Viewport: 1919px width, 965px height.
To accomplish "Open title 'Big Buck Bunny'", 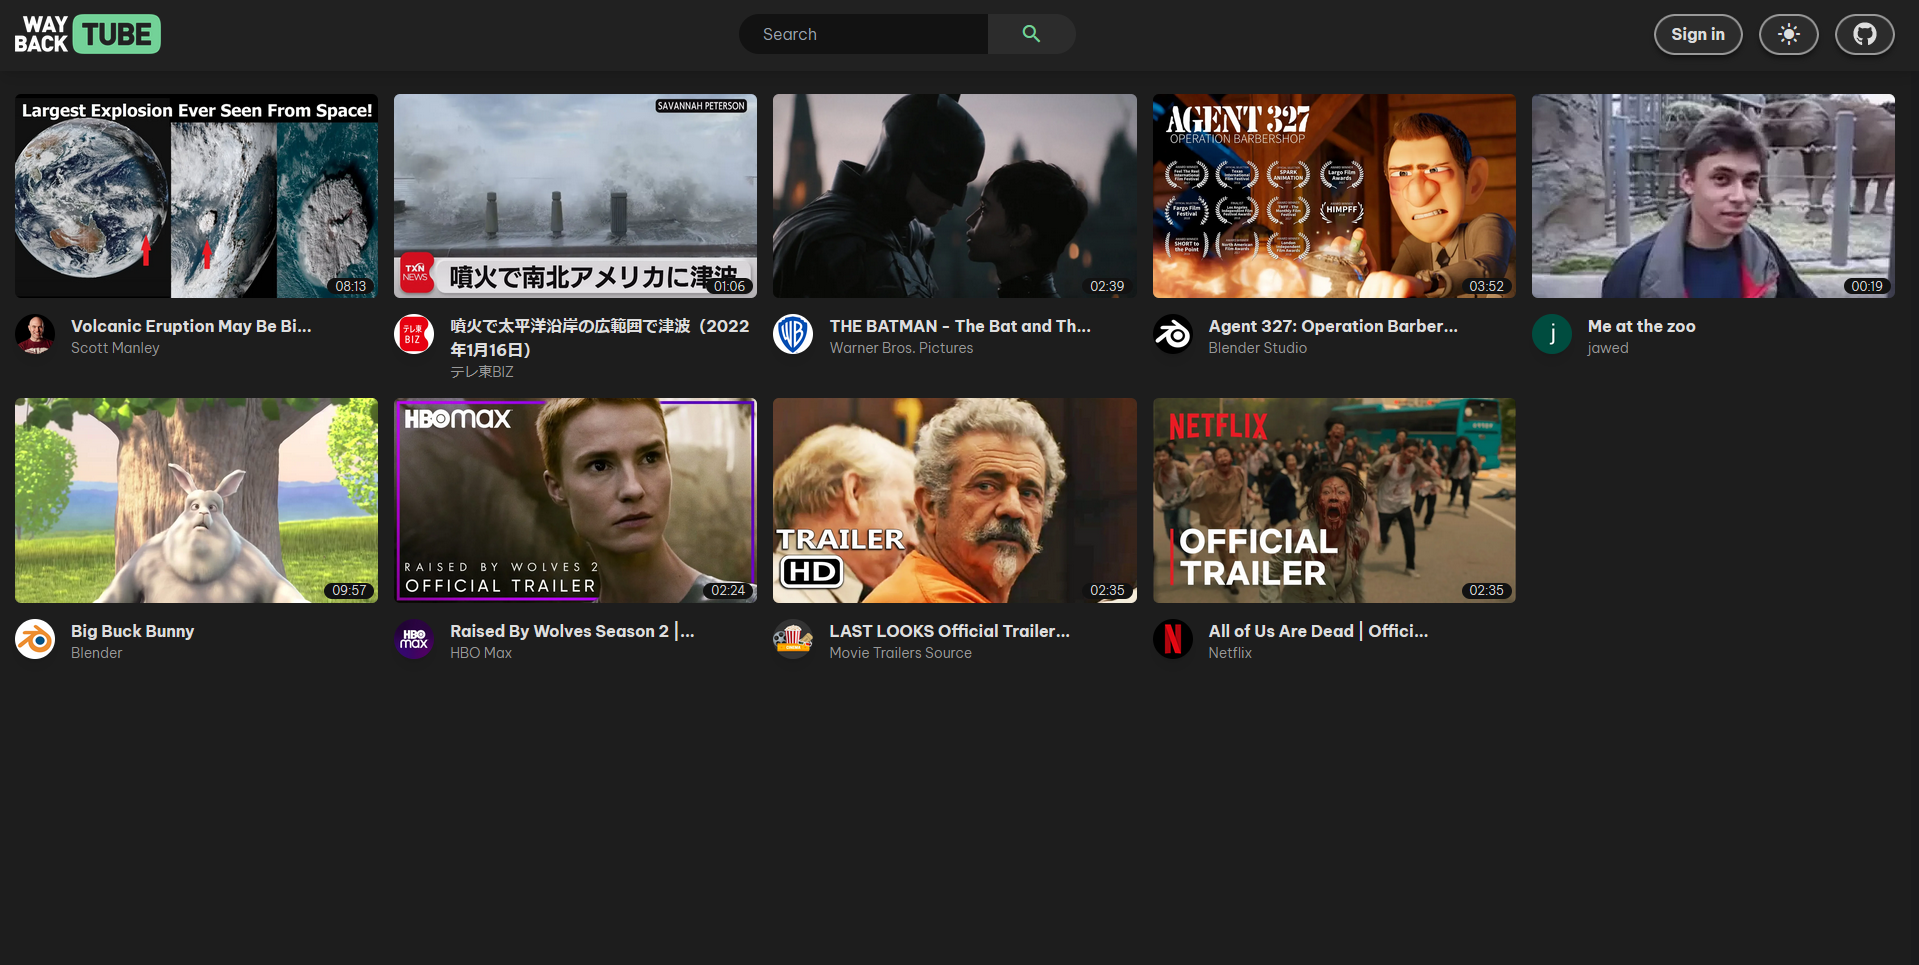I will tap(132, 631).
